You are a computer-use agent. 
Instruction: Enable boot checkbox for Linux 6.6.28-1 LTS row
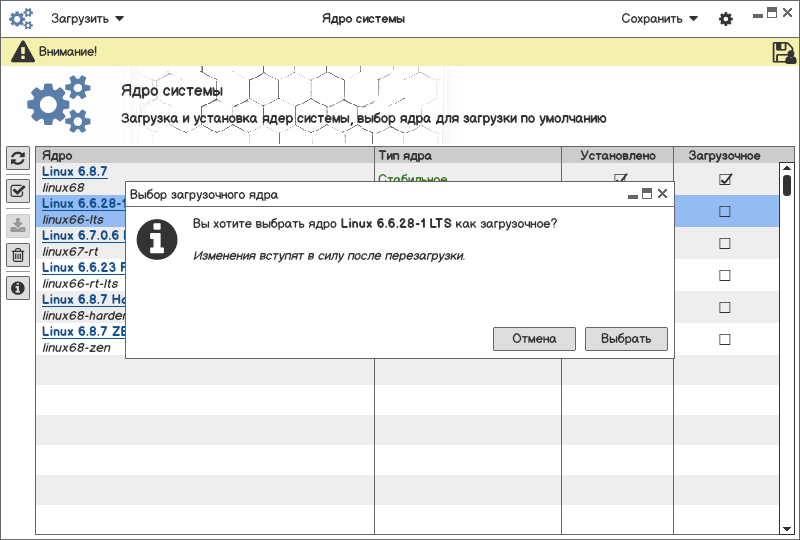725,211
